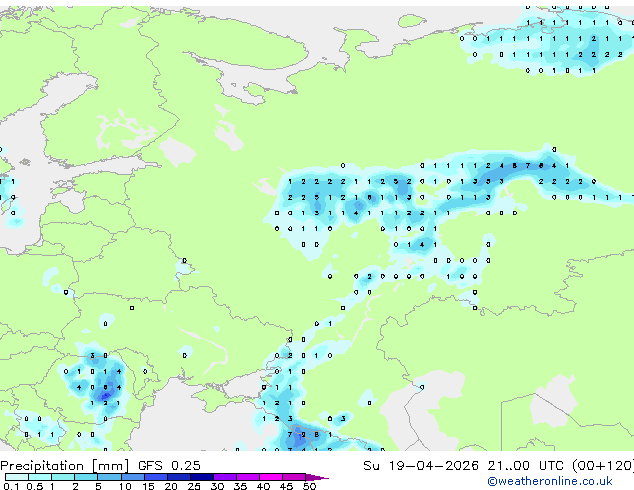Click the "Precipitation [mm]" legend title

[64, 466]
